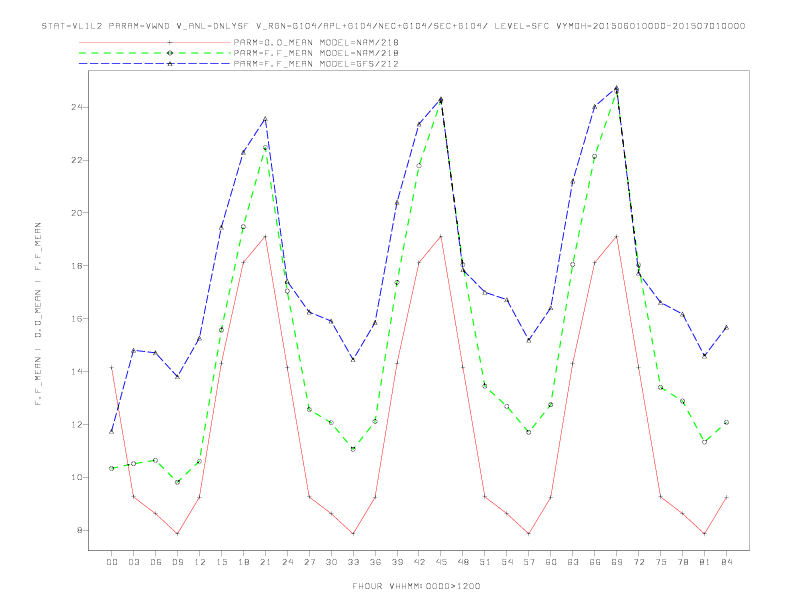Click y-axis tick label 22
The width and height of the screenshot is (792, 612).
77,160
